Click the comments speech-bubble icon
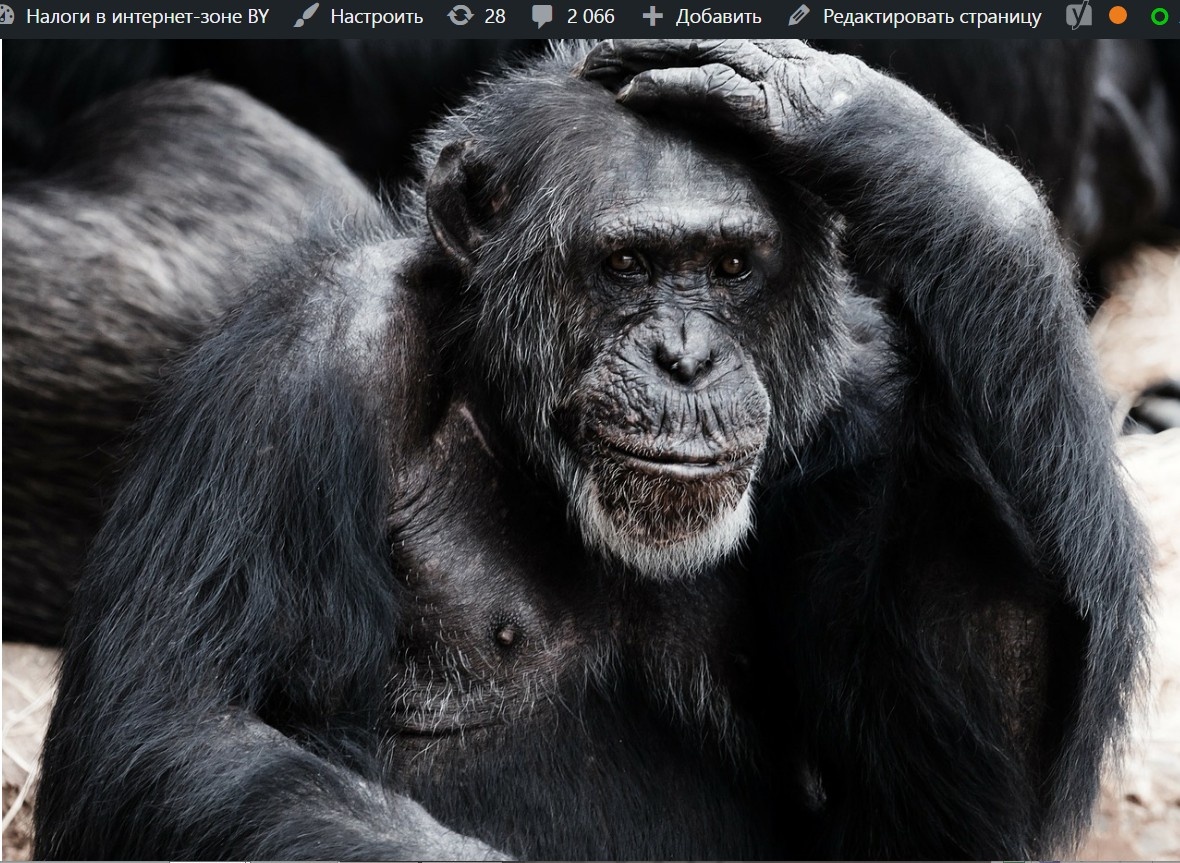Screen dimensions: 1180x863 tap(542, 17)
